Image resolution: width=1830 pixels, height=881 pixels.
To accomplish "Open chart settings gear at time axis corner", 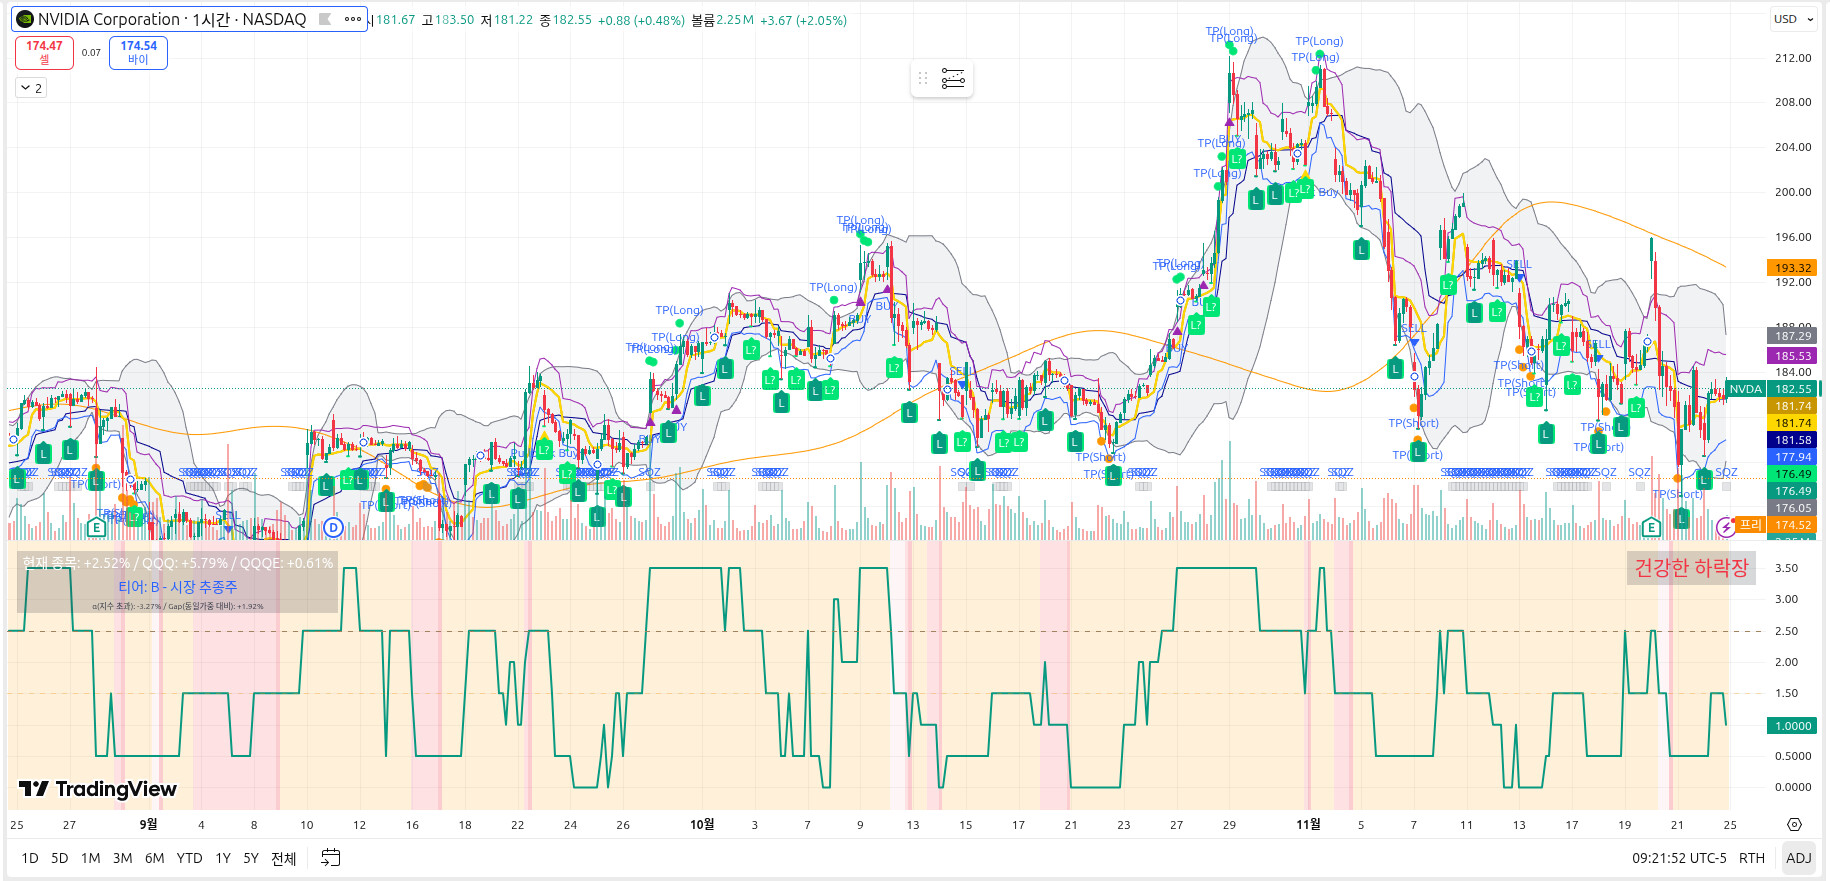I will 1794,825.
